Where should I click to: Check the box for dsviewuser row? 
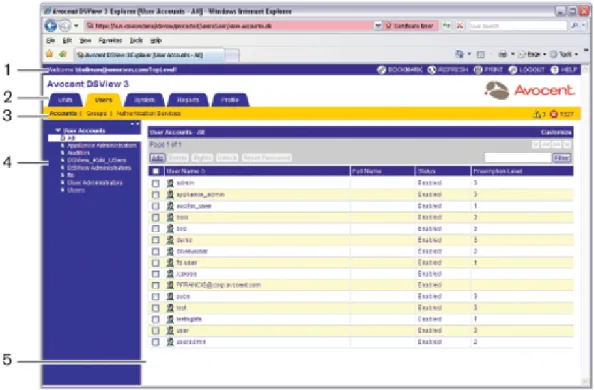point(155,251)
